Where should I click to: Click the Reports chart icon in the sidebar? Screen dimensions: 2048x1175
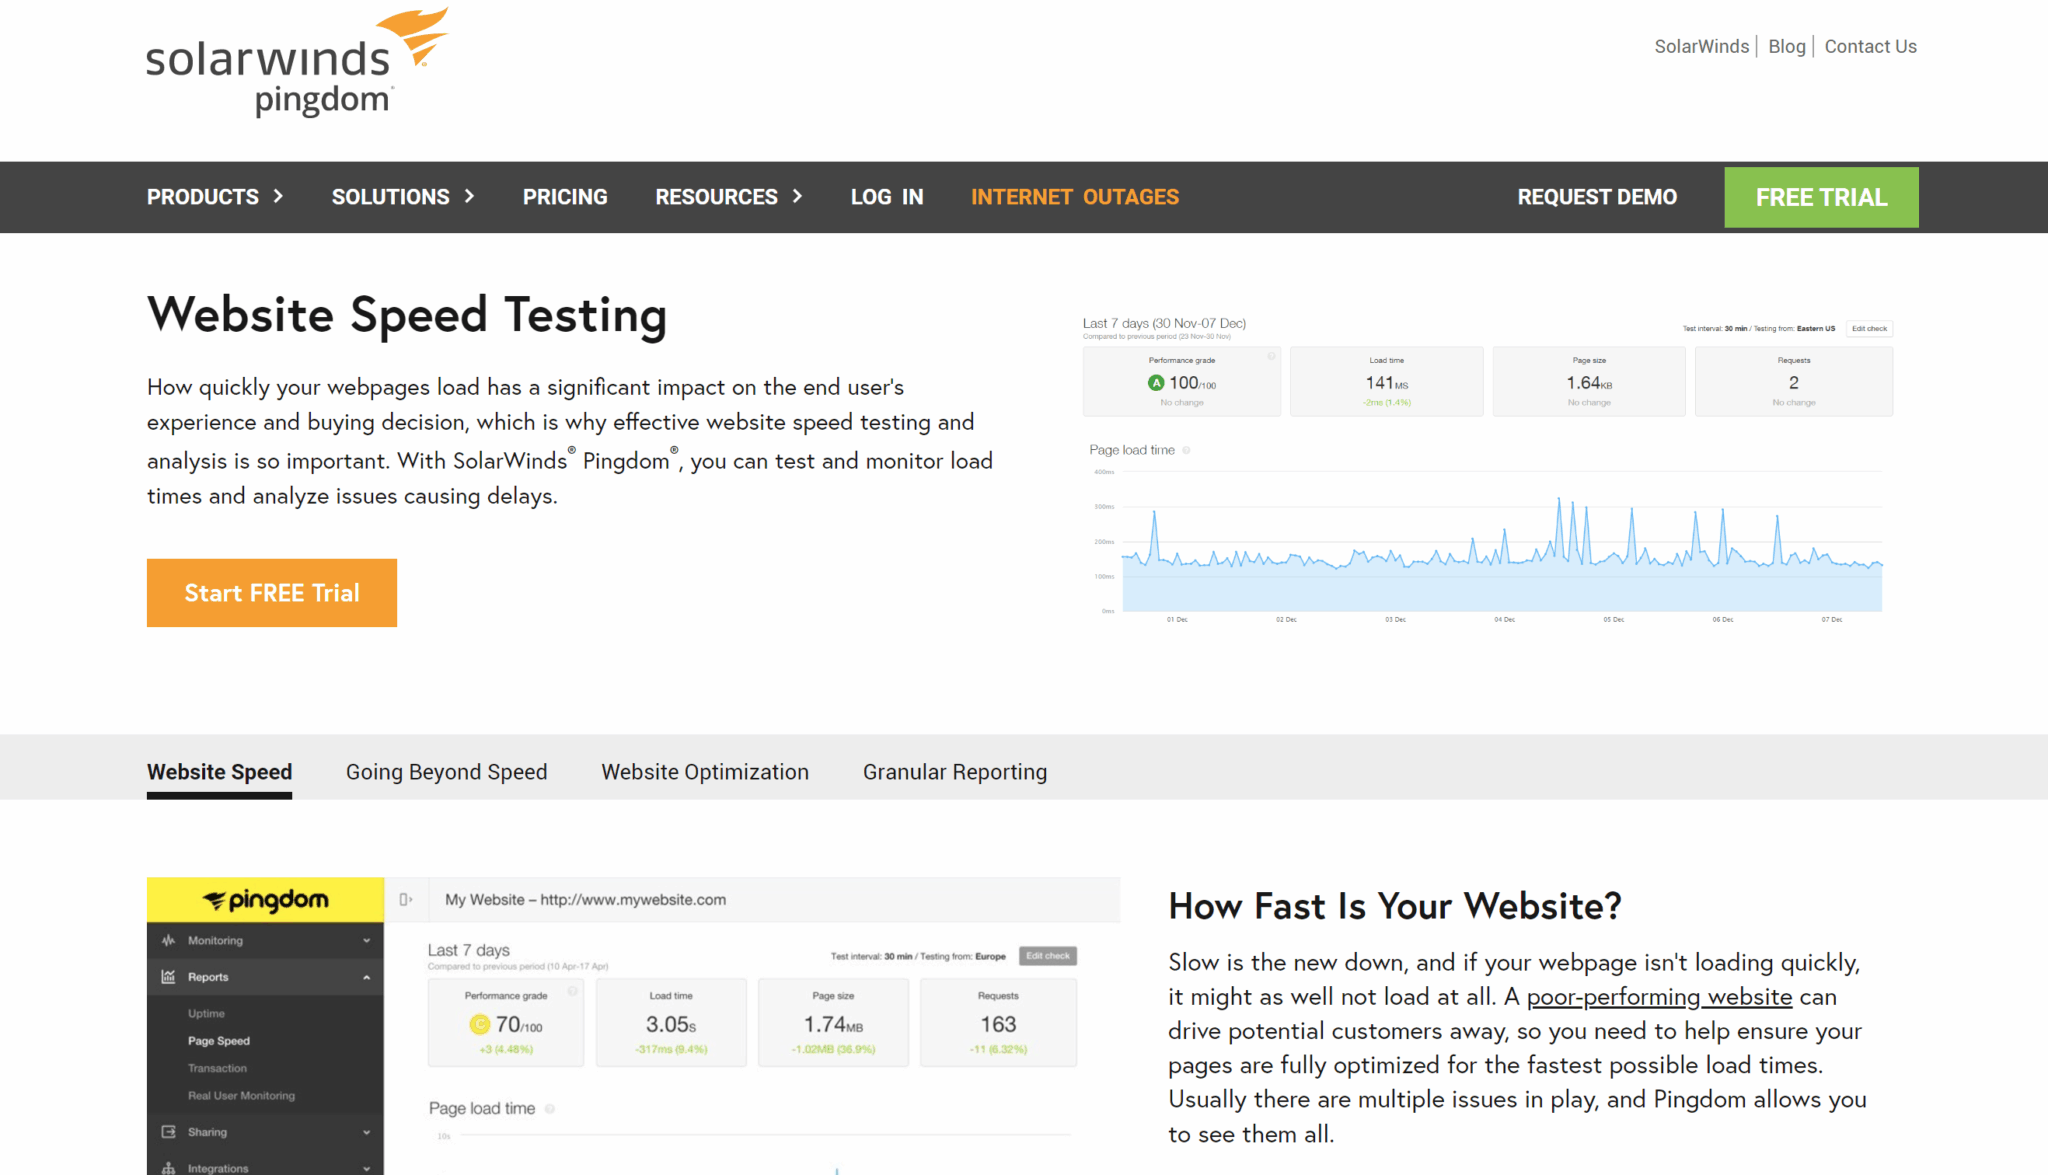[168, 977]
